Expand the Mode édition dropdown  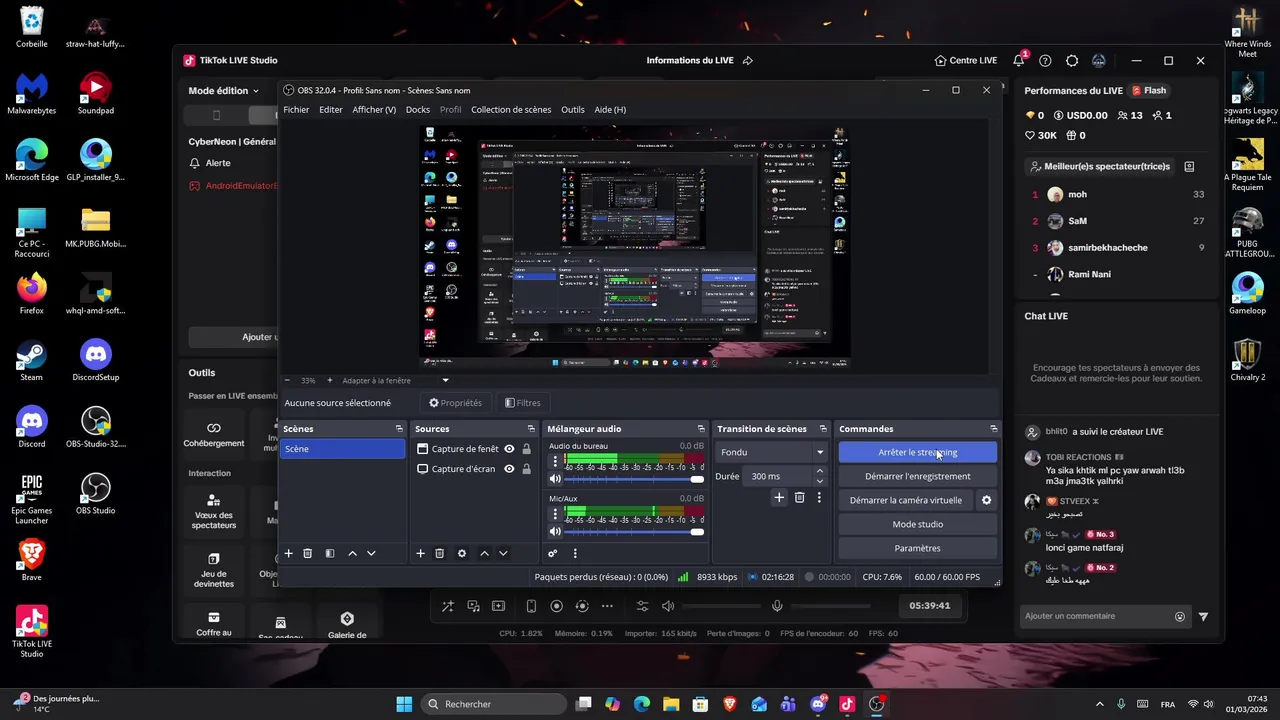click(223, 90)
